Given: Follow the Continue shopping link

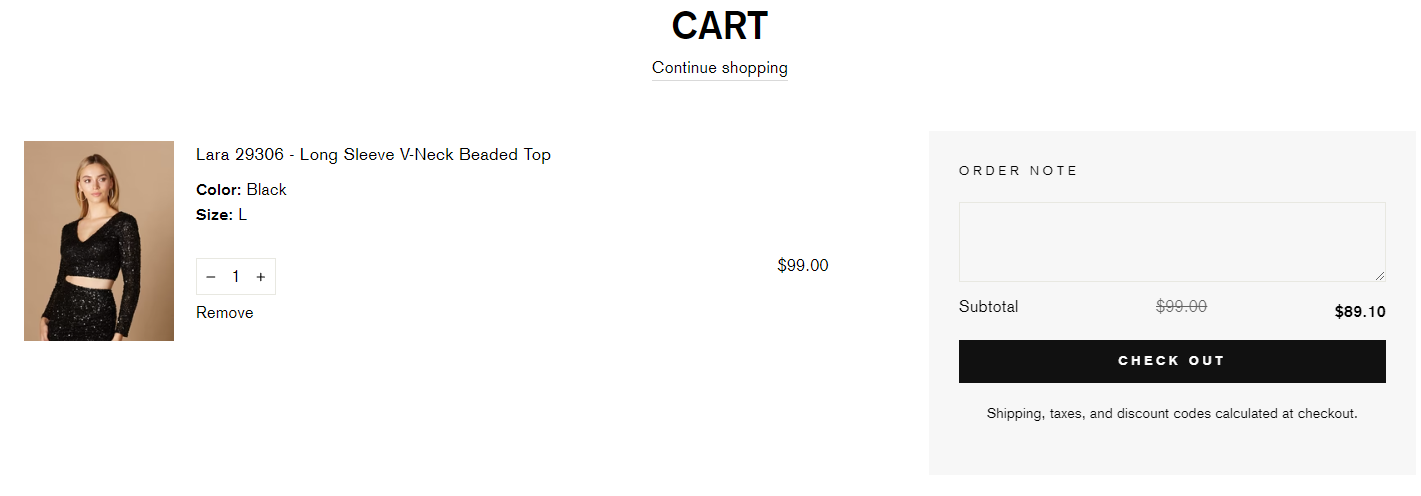Looking at the screenshot, I should tap(720, 68).
